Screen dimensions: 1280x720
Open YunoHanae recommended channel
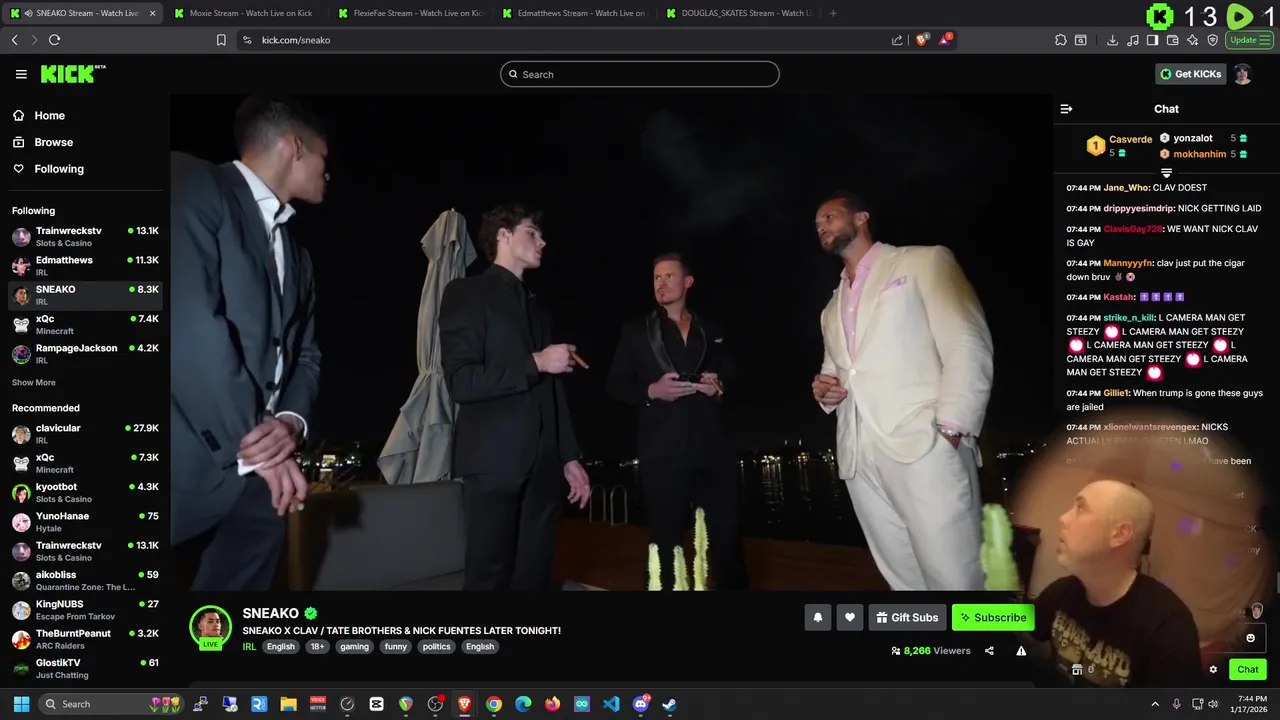[x=85, y=522]
